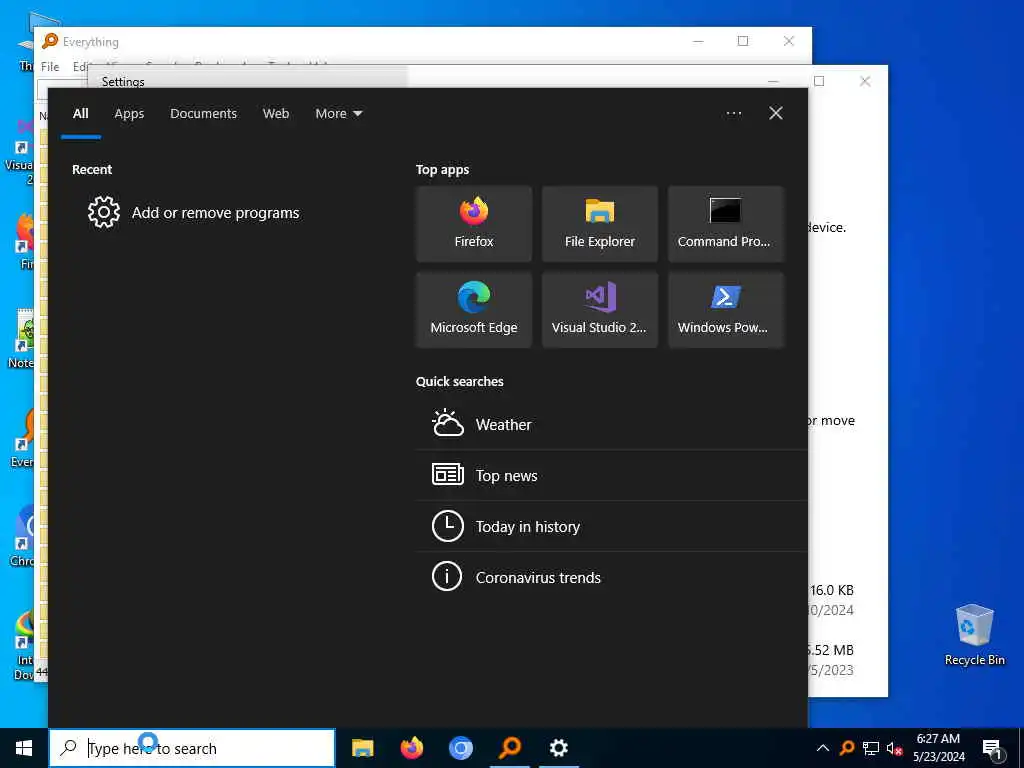Open Windows PowerShell tile in Top apps

pyautogui.click(x=725, y=310)
